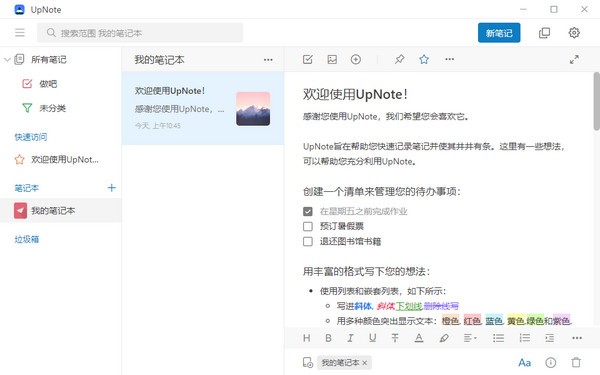
Task: Open the new window icon
Action: click(x=545, y=33)
